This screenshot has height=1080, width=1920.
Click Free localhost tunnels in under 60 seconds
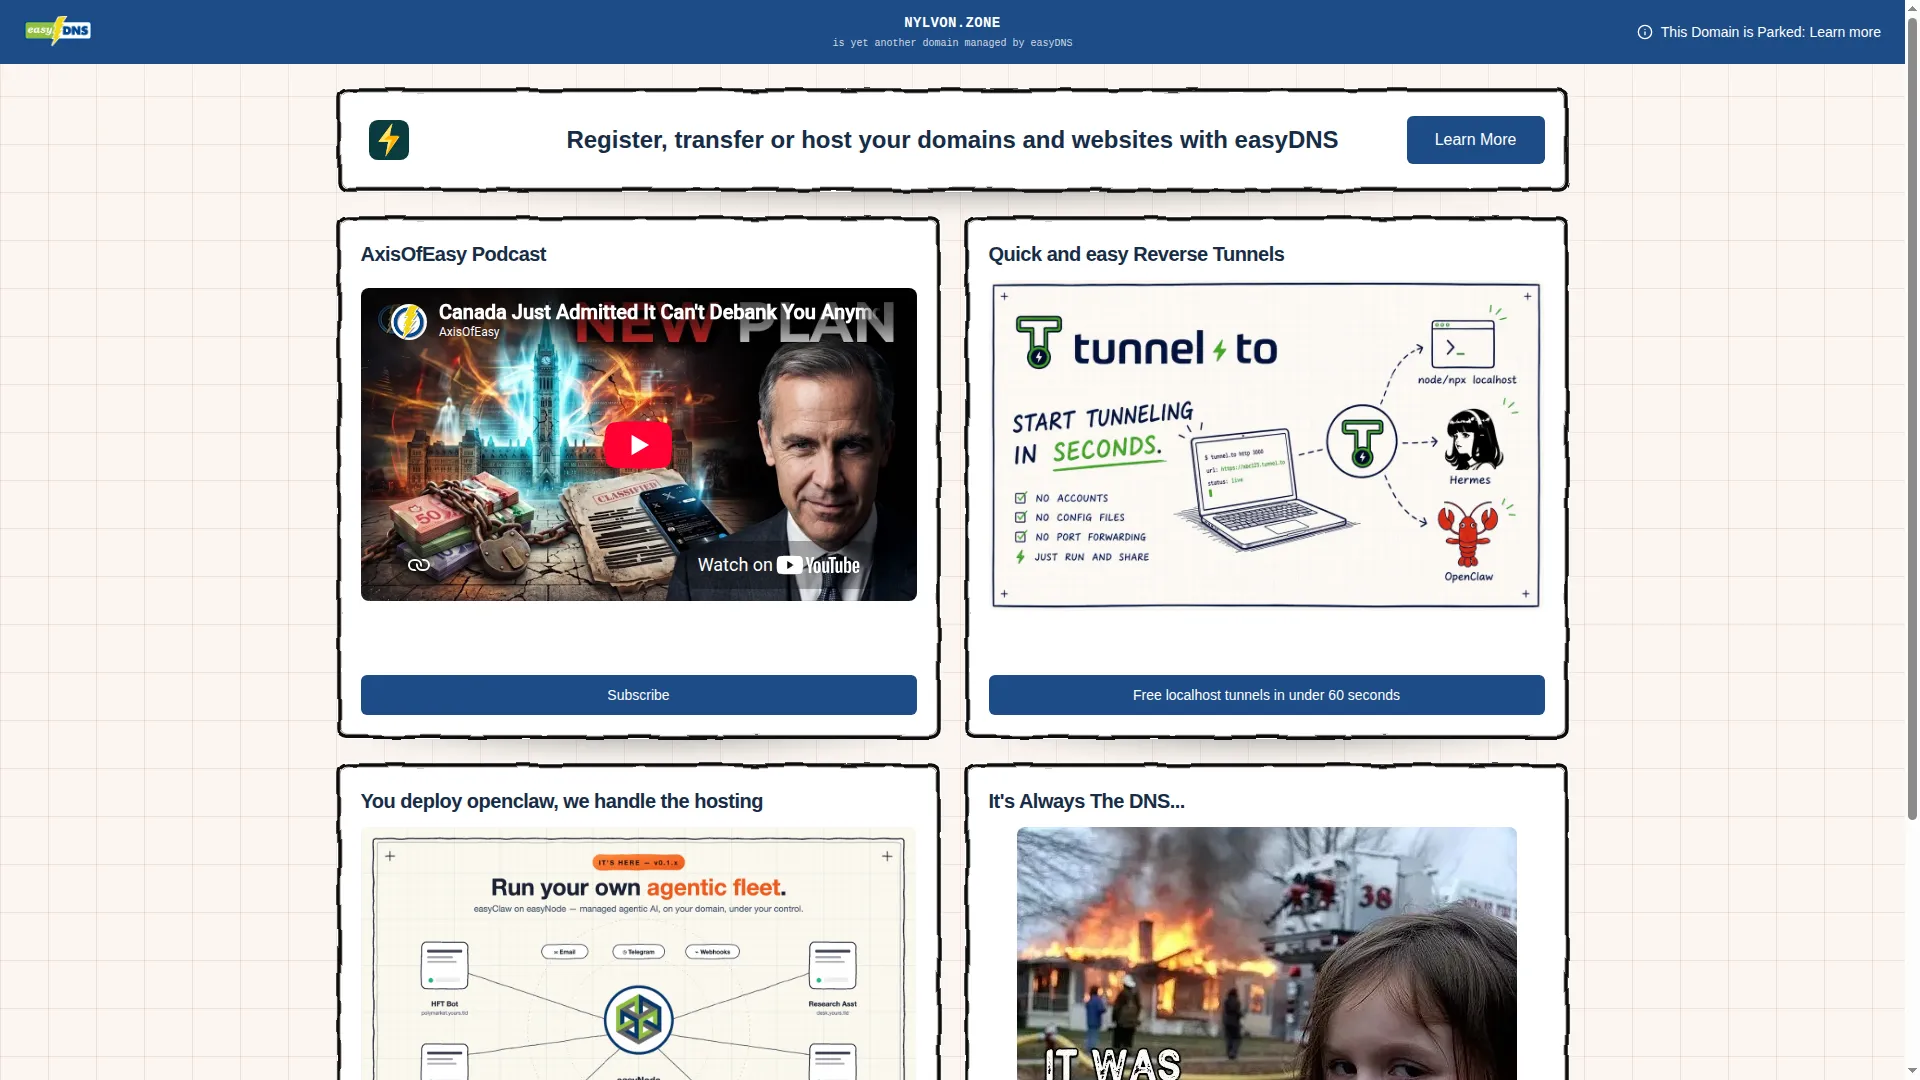tap(1266, 695)
